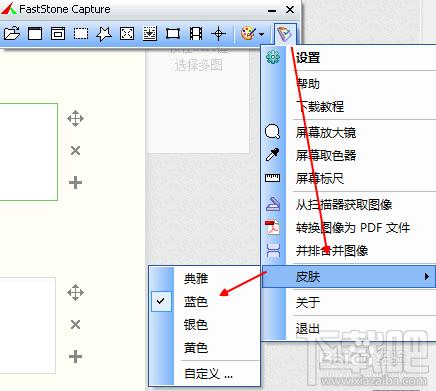Click the eyedropper icon
Viewport: 436px width, 391px height.
272,155
